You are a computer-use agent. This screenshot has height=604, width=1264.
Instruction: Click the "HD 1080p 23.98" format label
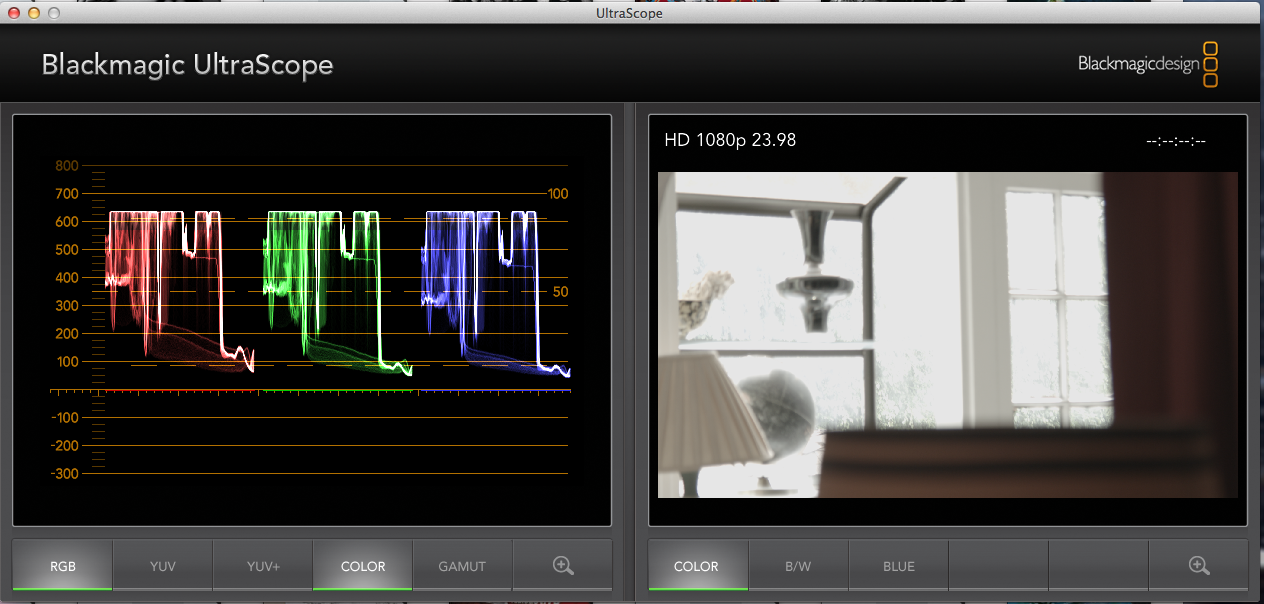[x=730, y=140]
